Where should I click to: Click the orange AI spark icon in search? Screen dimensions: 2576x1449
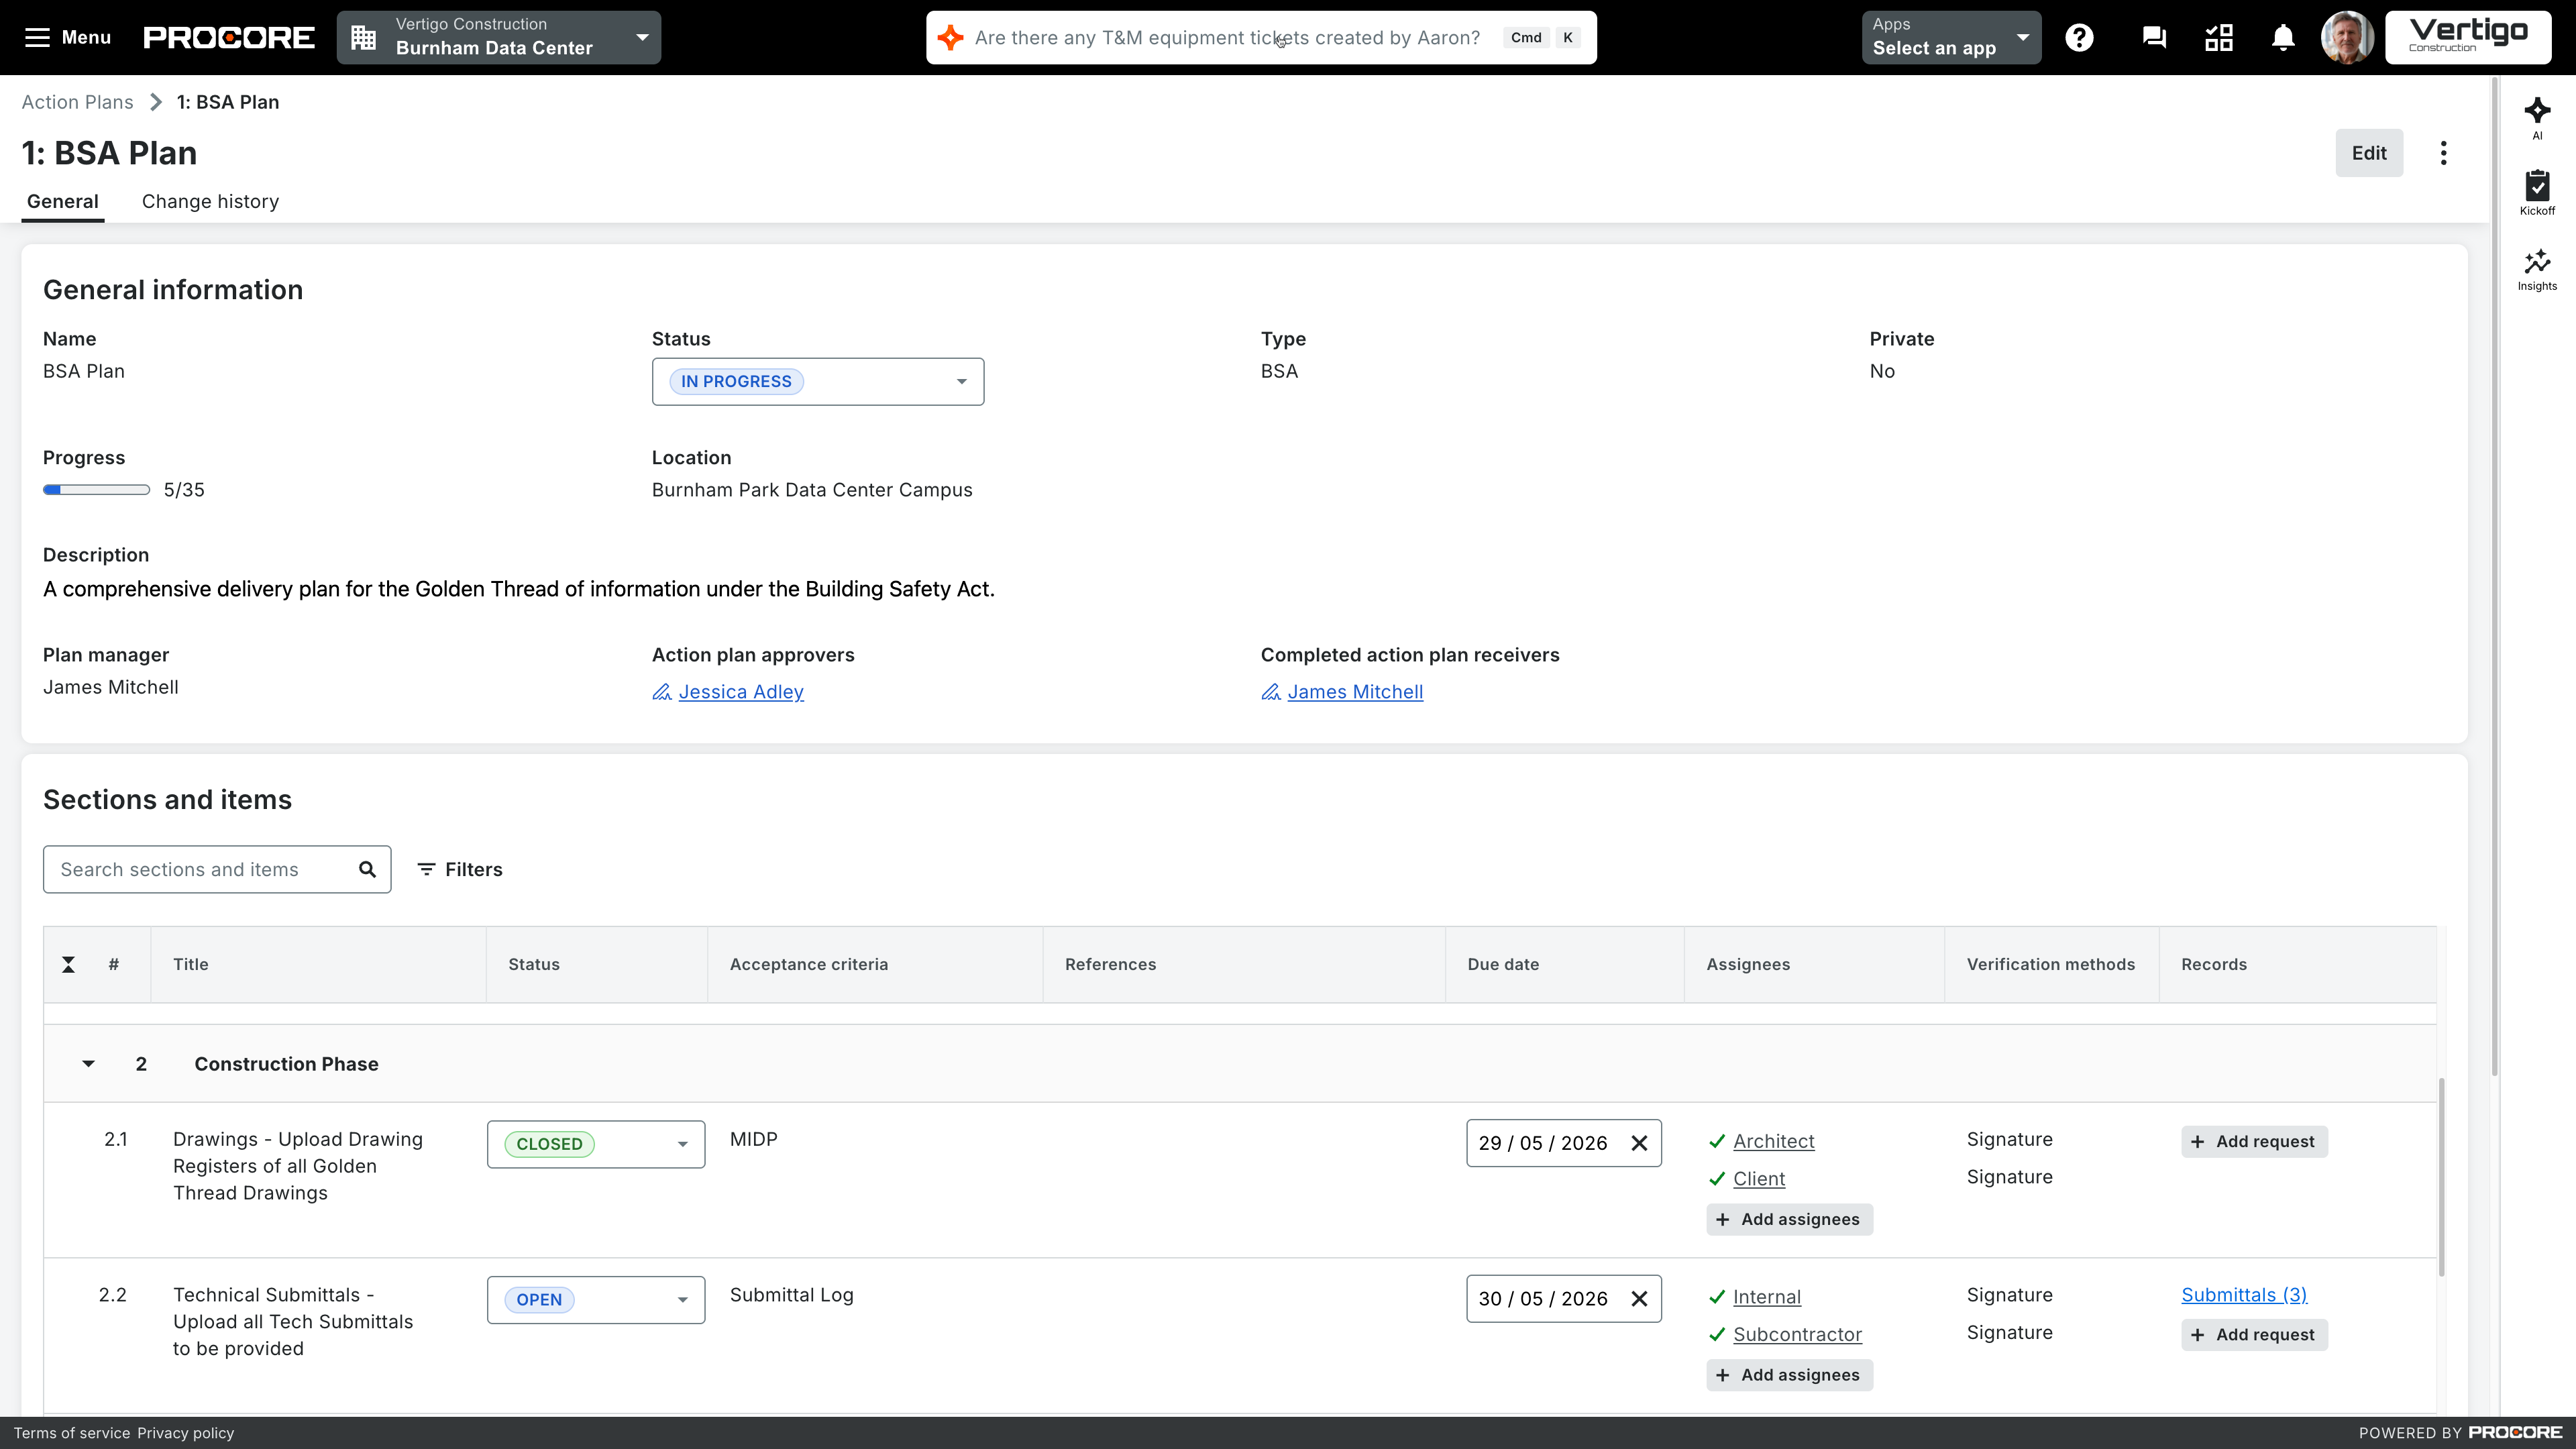coord(950,38)
